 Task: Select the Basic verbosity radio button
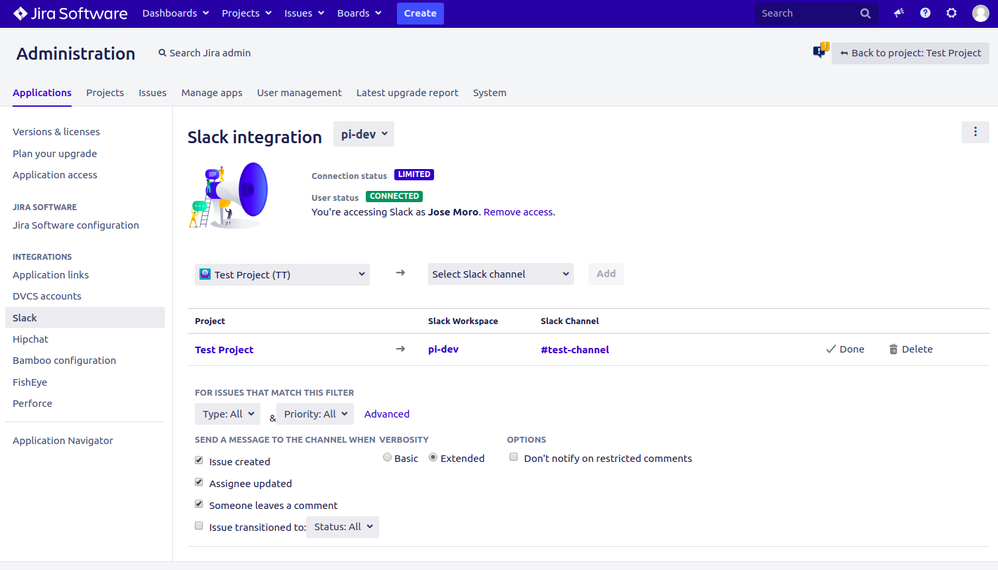pos(387,457)
